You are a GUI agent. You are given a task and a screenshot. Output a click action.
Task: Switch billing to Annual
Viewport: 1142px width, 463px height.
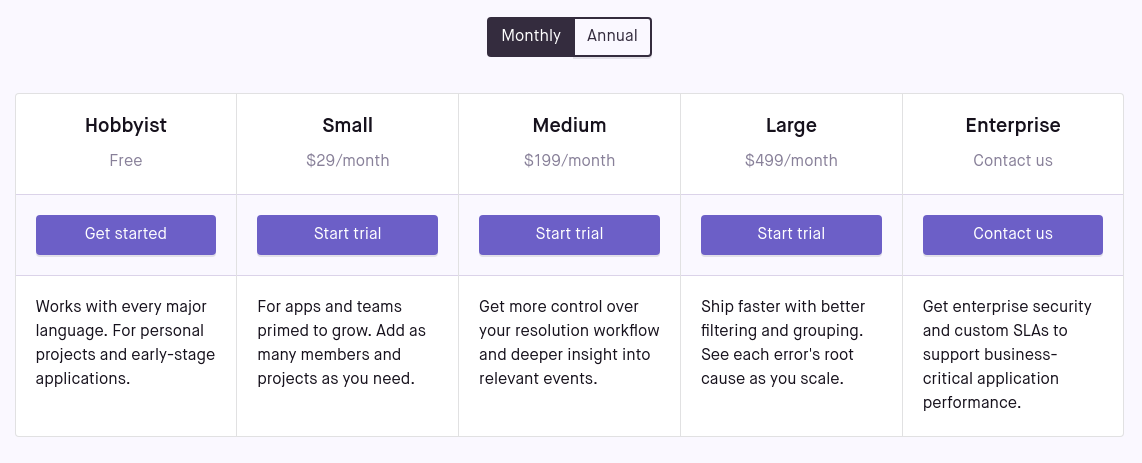(613, 36)
